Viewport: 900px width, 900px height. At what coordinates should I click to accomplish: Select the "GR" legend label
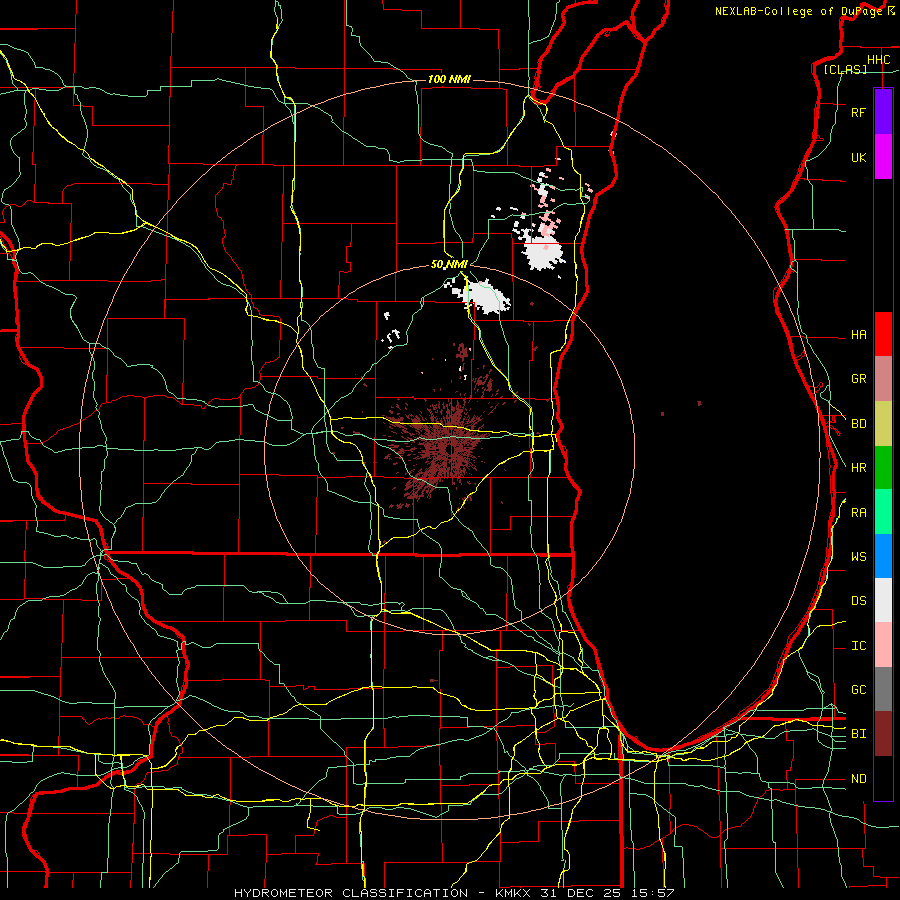[x=858, y=379]
